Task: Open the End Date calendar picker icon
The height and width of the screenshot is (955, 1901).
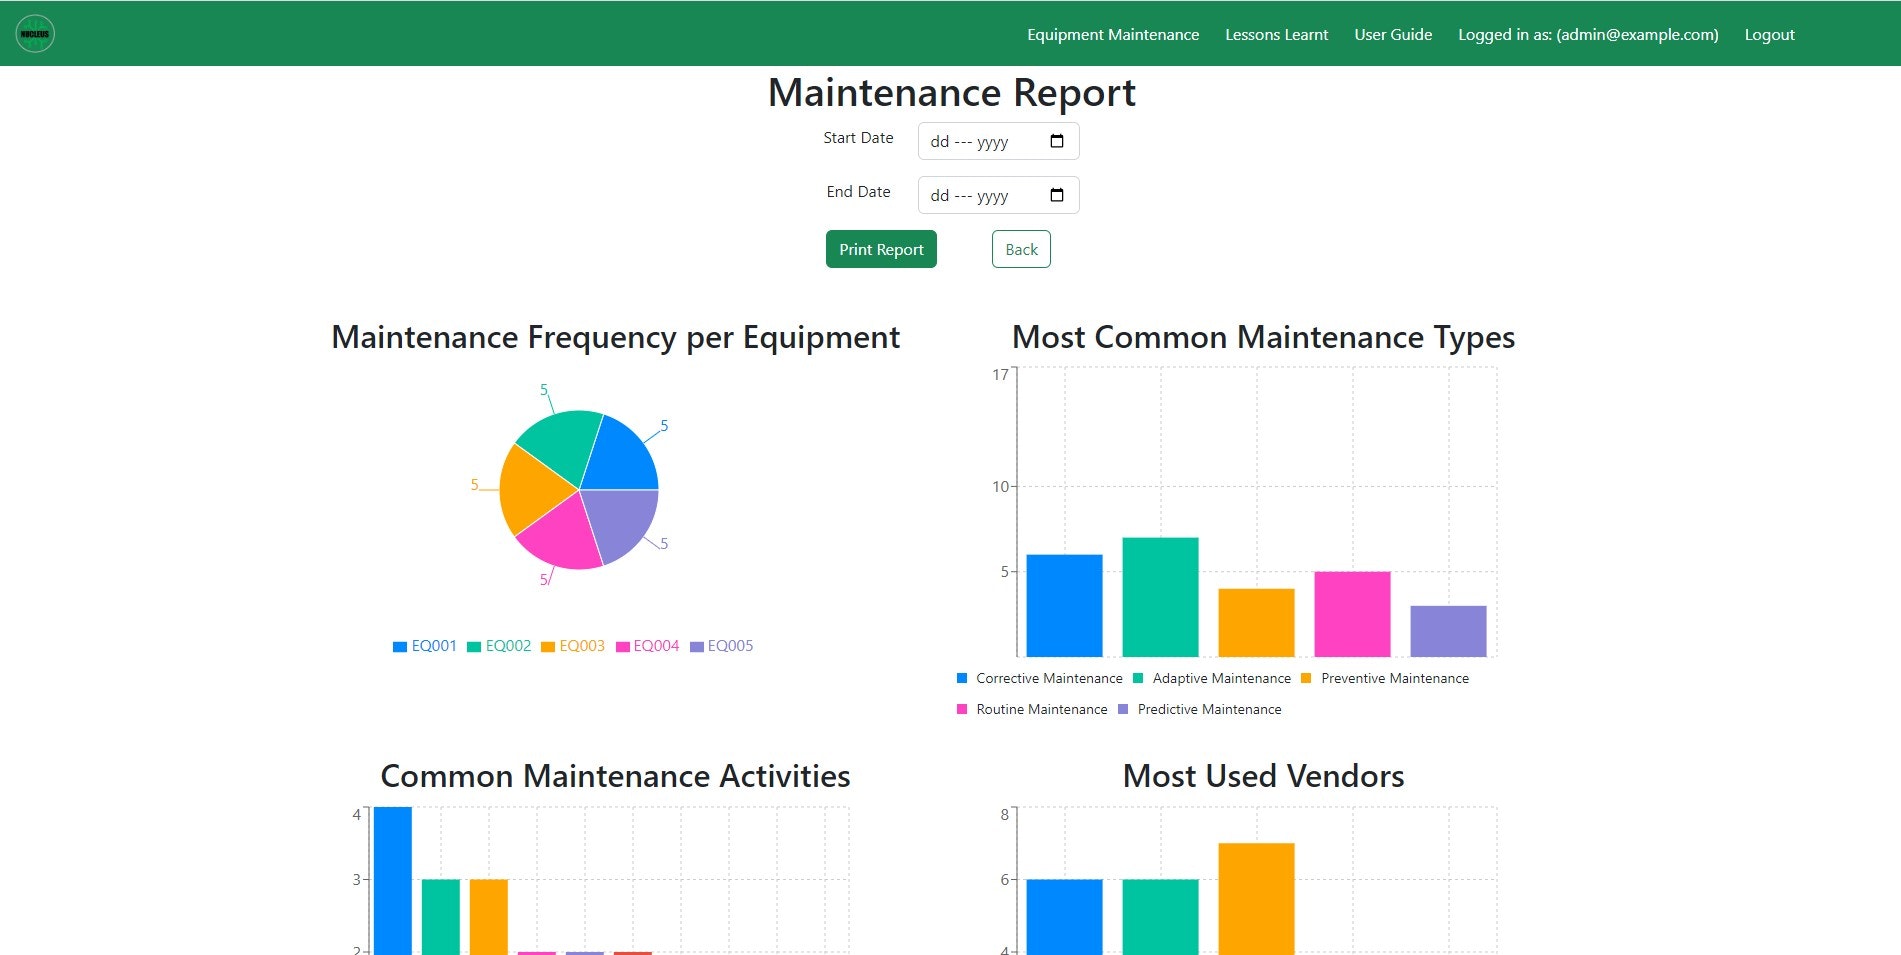Action: [x=1057, y=195]
